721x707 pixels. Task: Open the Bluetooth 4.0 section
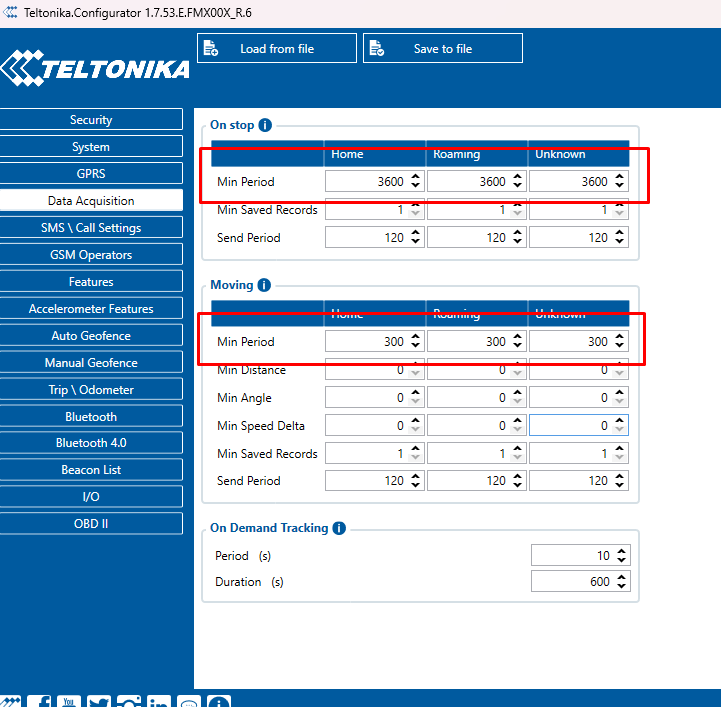point(91,443)
